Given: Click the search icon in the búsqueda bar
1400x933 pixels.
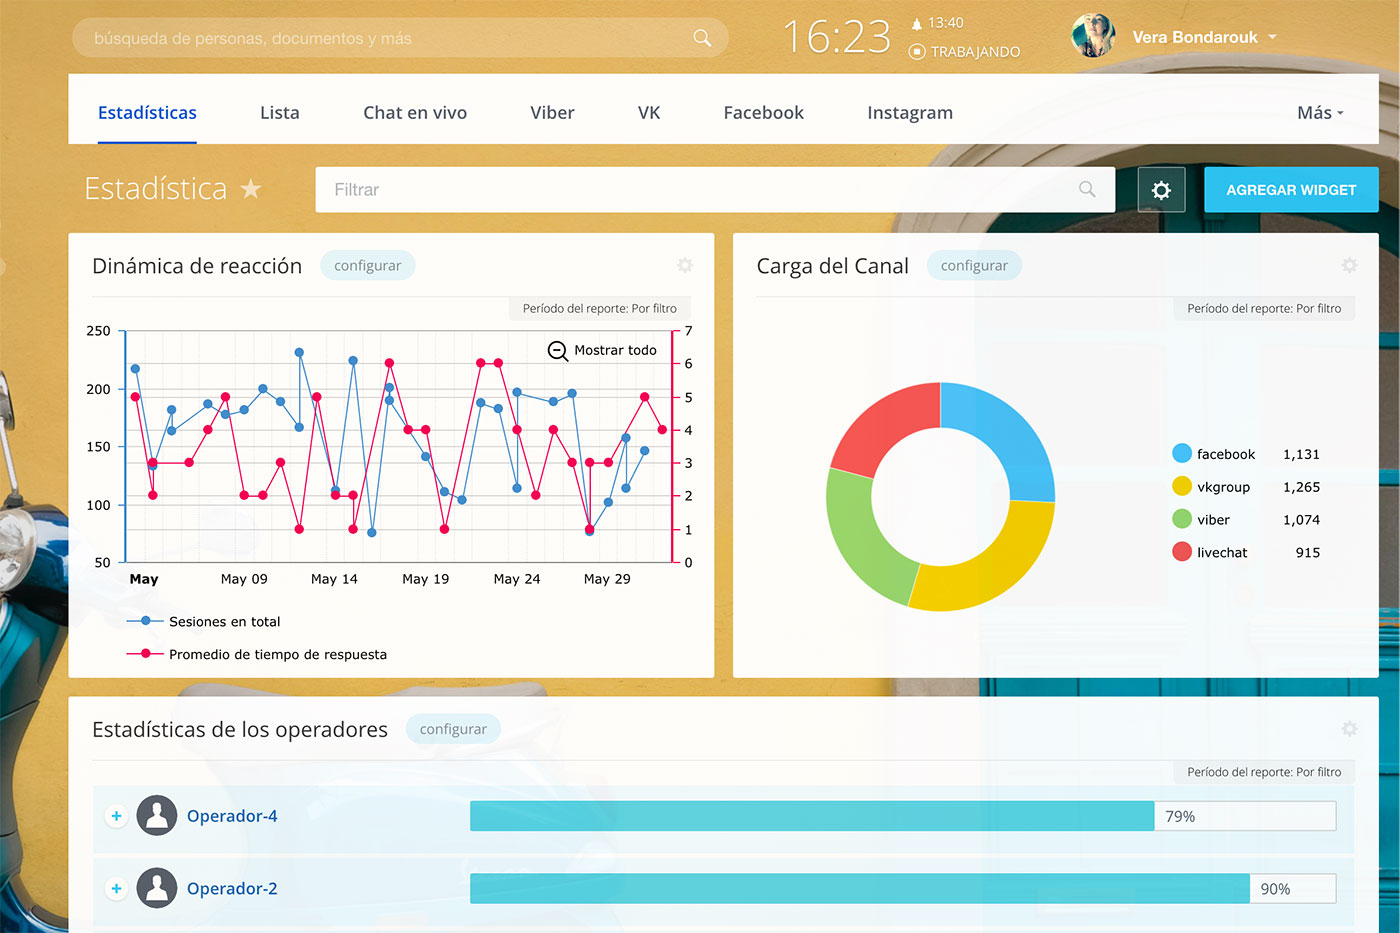Looking at the screenshot, I should (702, 36).
